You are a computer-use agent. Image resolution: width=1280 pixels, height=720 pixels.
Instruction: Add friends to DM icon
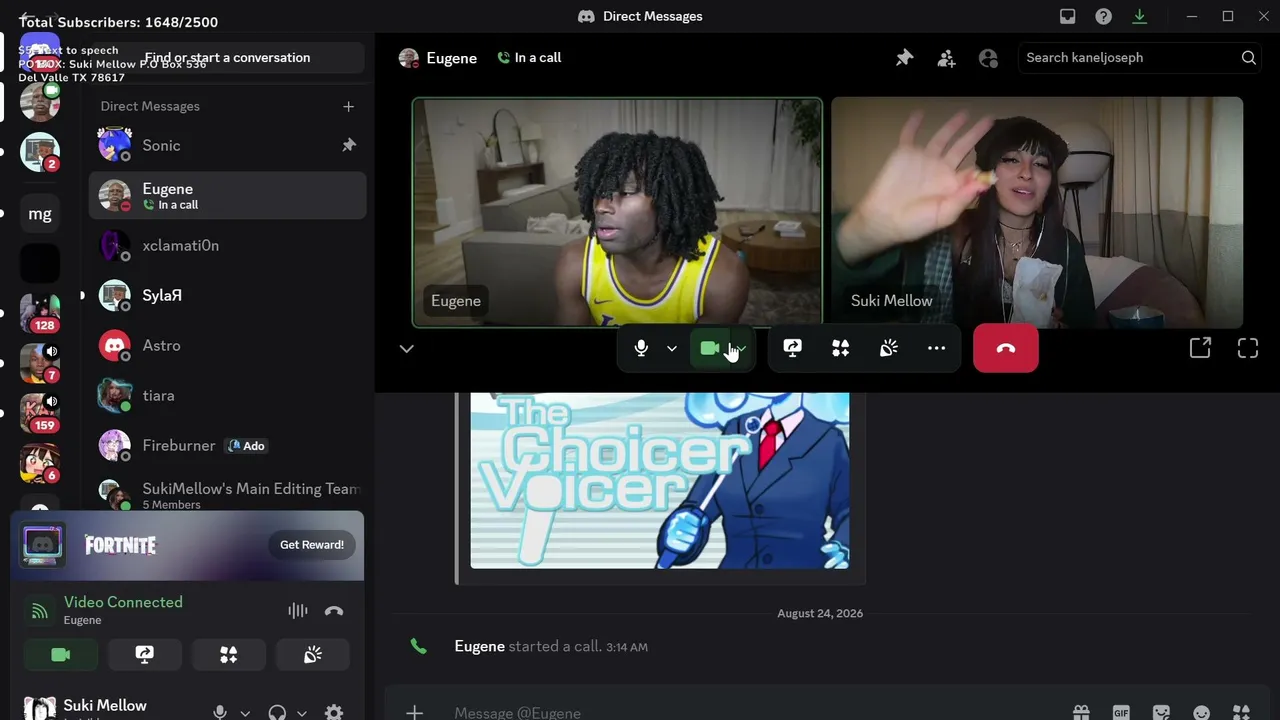[x=946, y=58]
